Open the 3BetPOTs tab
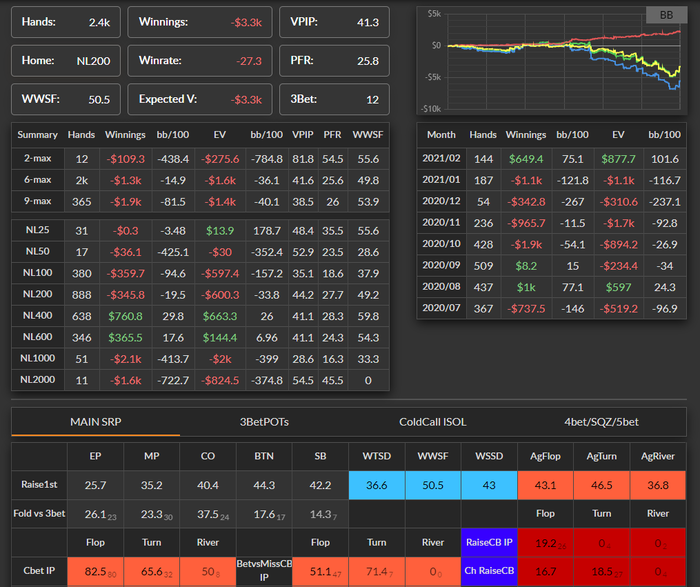 coord(264,422)
